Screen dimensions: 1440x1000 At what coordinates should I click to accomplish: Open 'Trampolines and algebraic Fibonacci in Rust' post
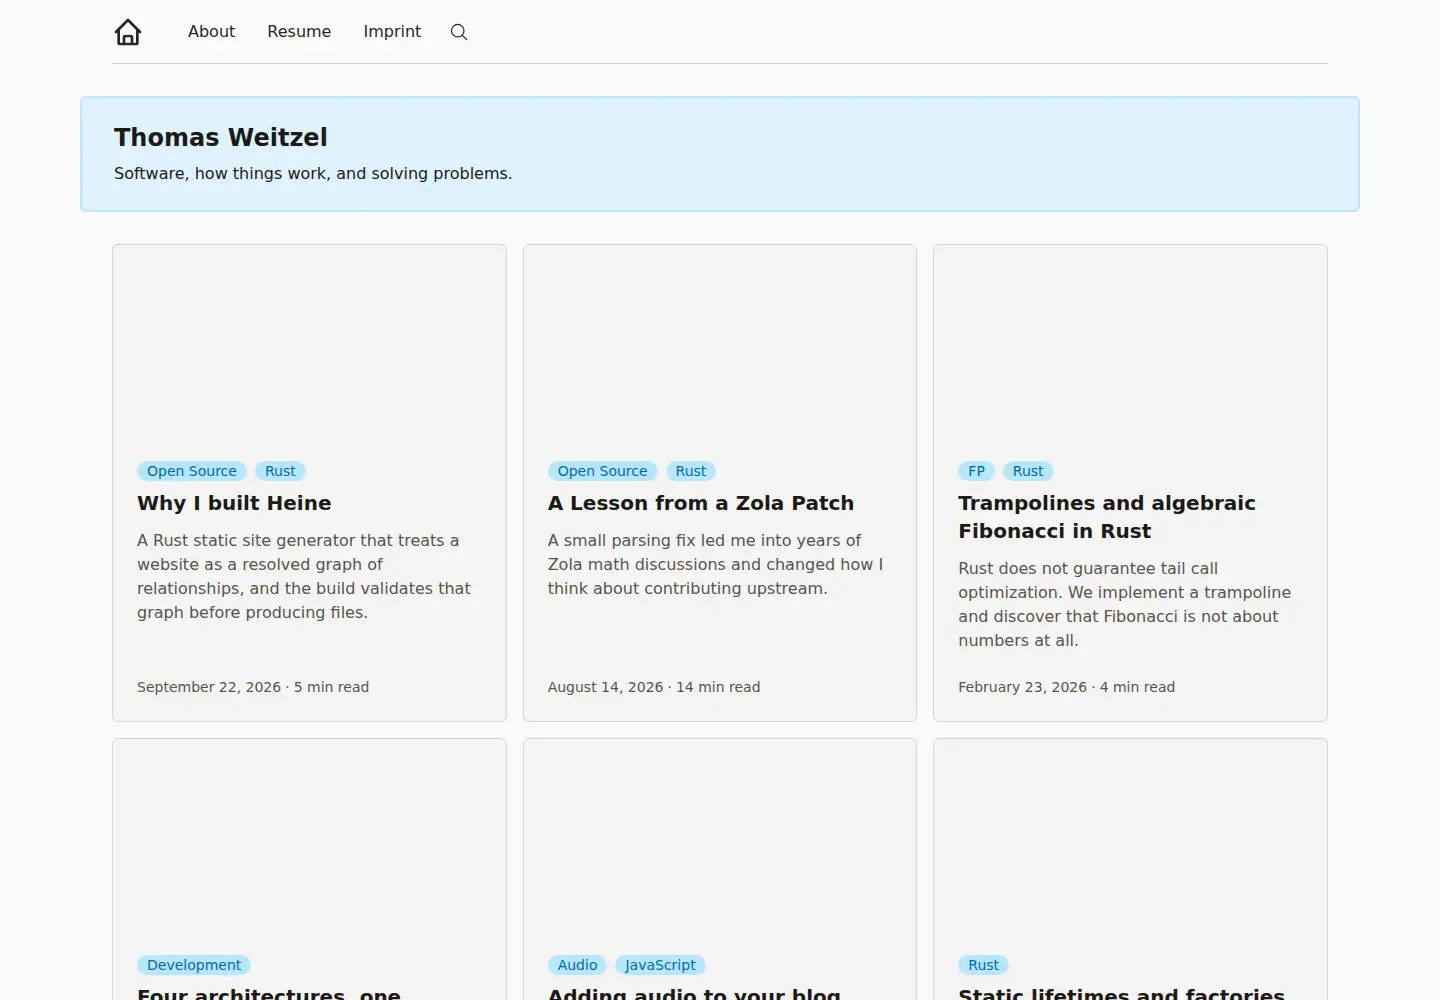point(1107,517)
